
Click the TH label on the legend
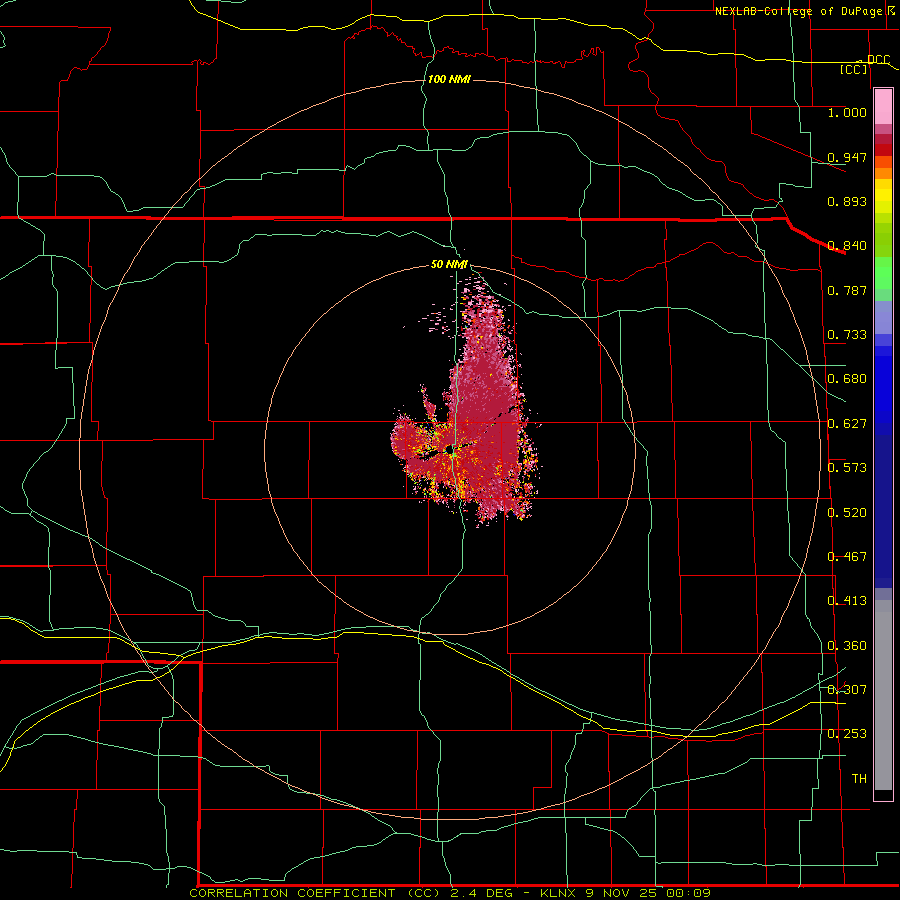[x=859, y=779]
